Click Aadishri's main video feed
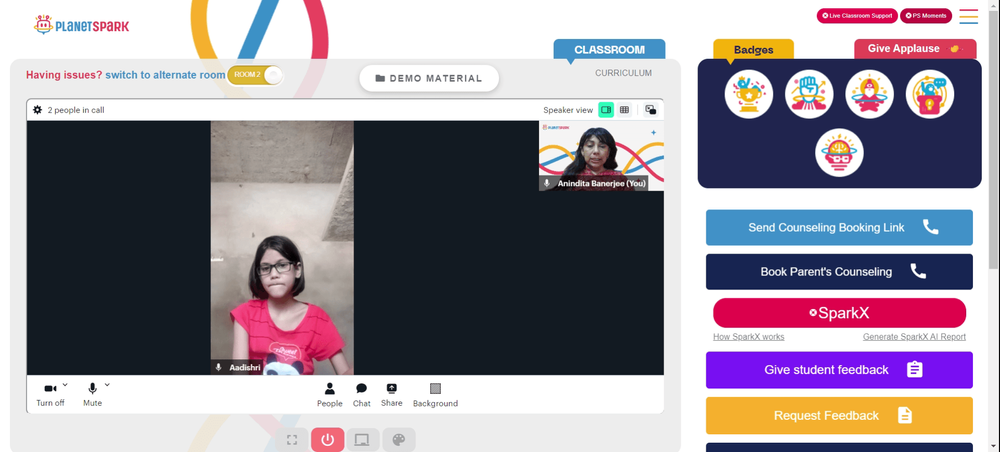Screen dimensions: 1000x452 point(282,248)
